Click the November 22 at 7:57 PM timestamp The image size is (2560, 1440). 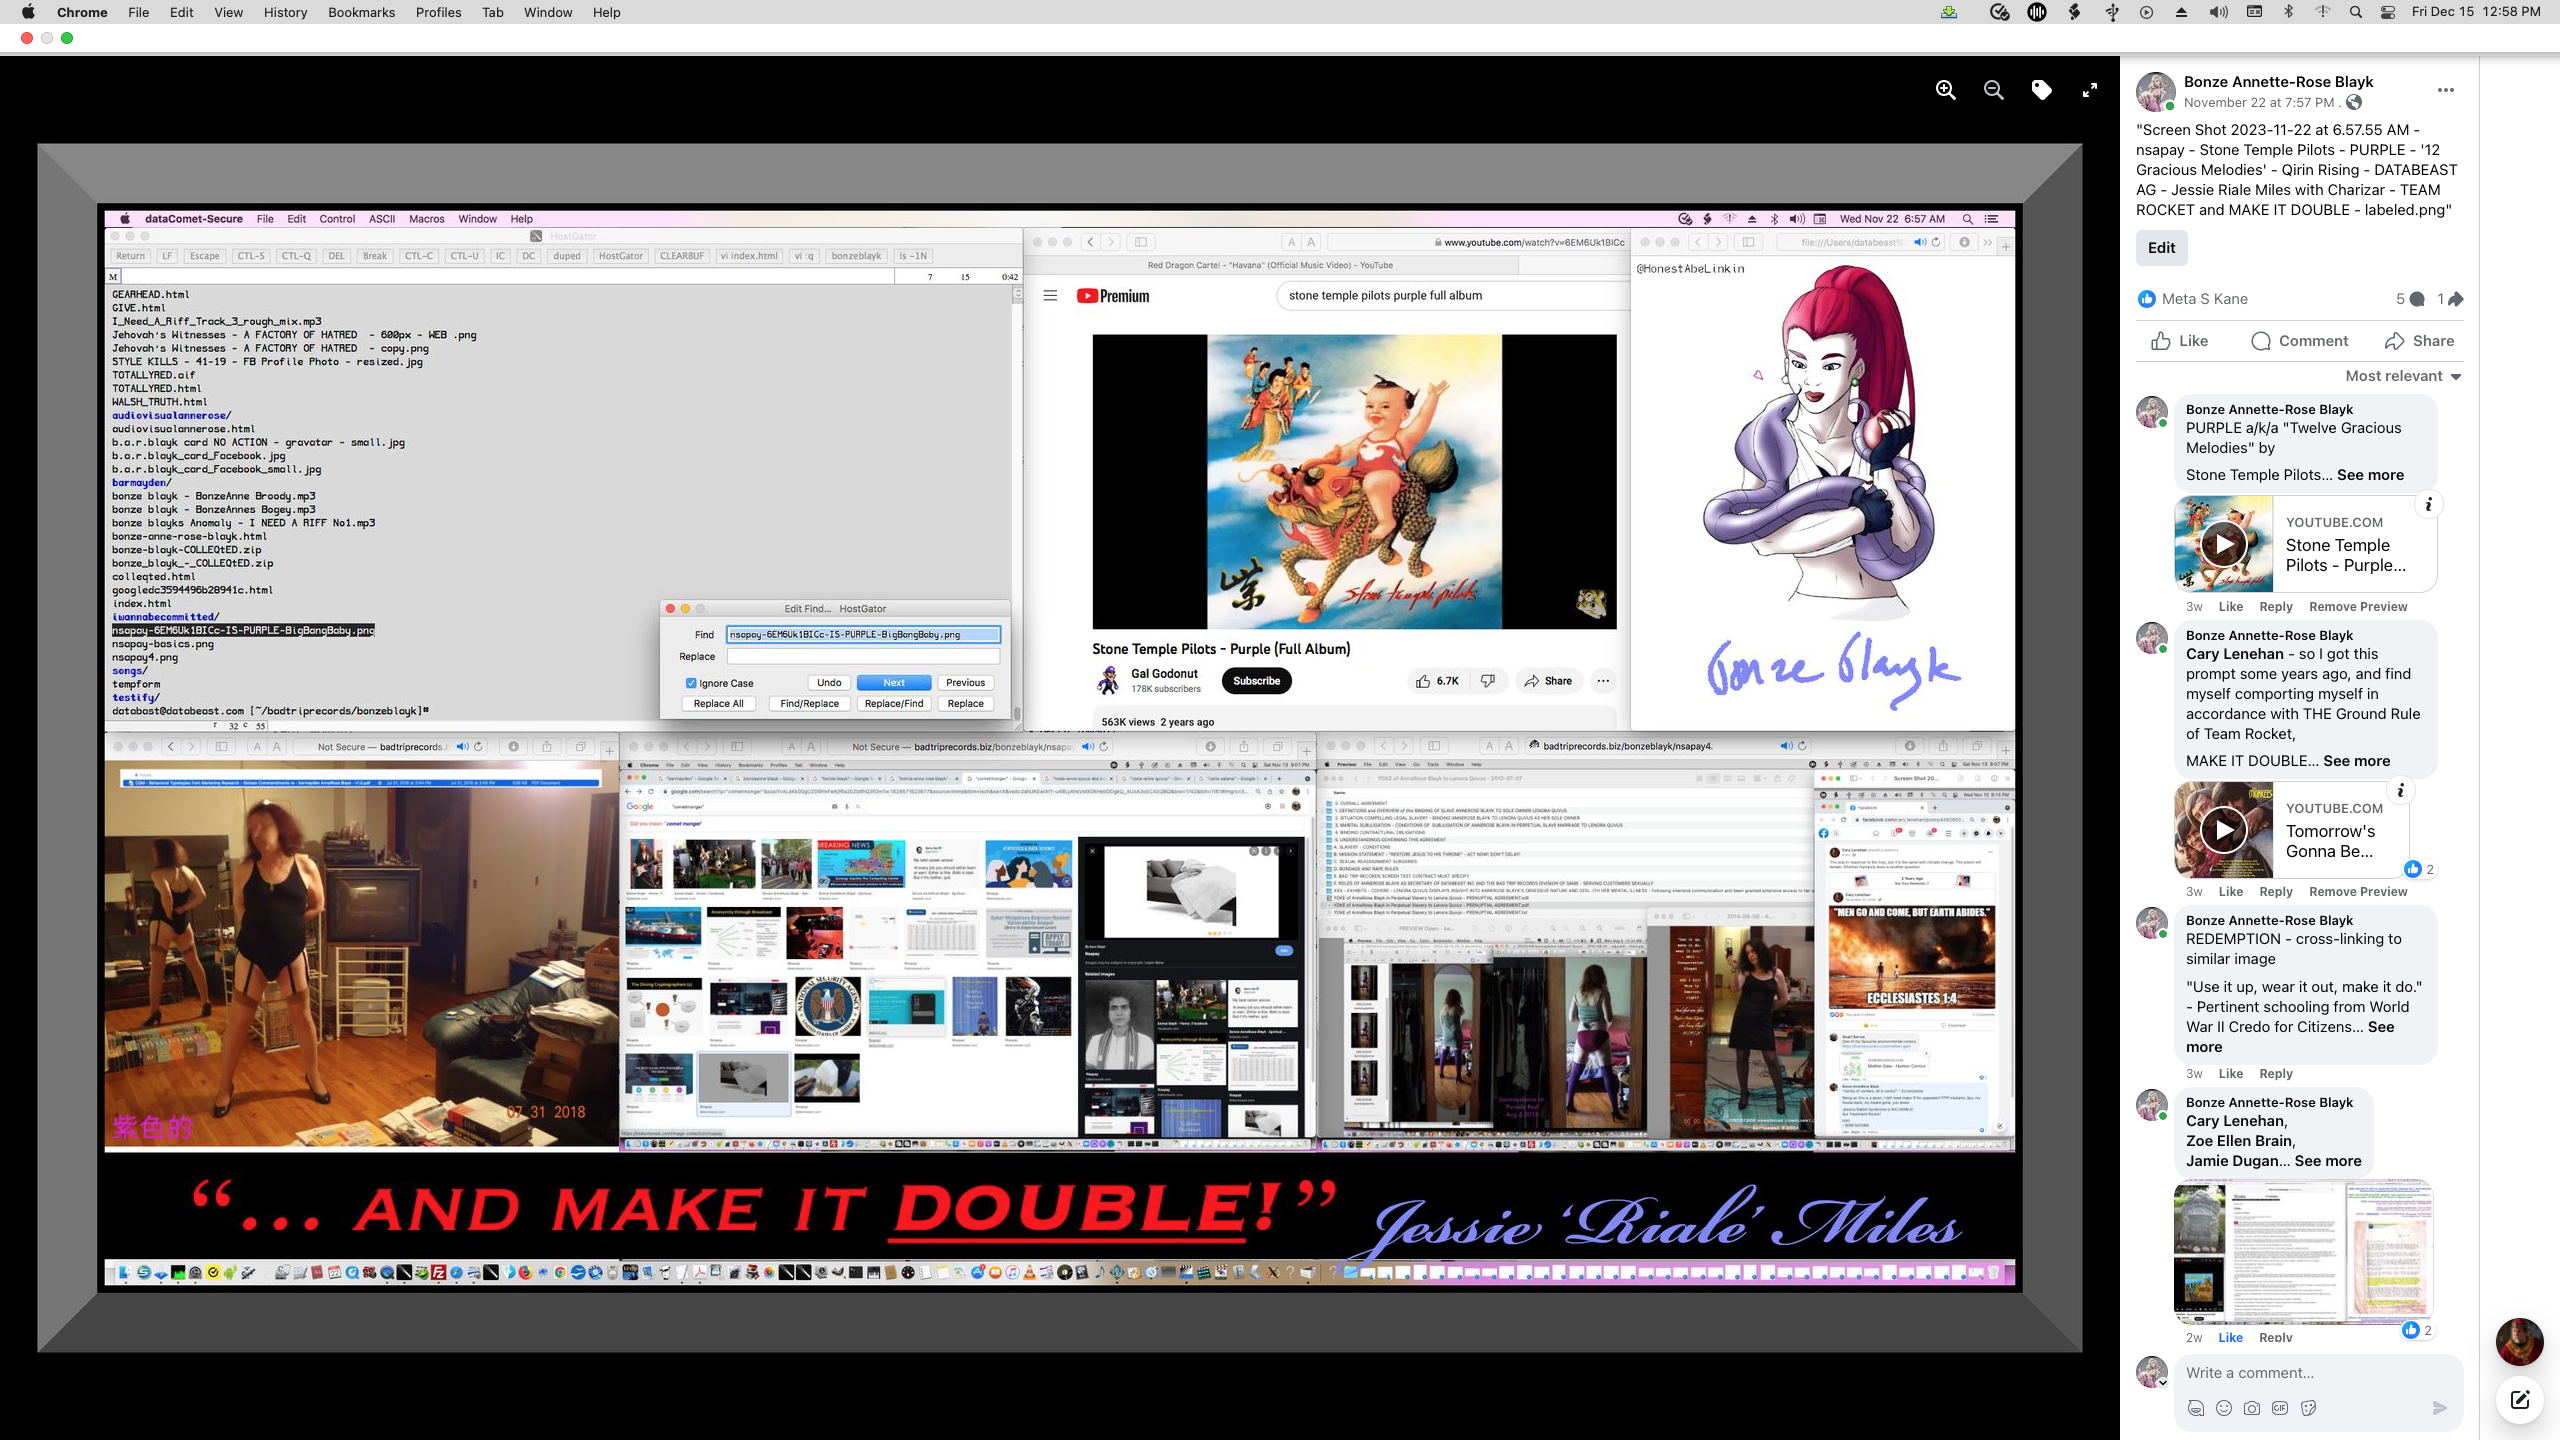[2258, 102]
